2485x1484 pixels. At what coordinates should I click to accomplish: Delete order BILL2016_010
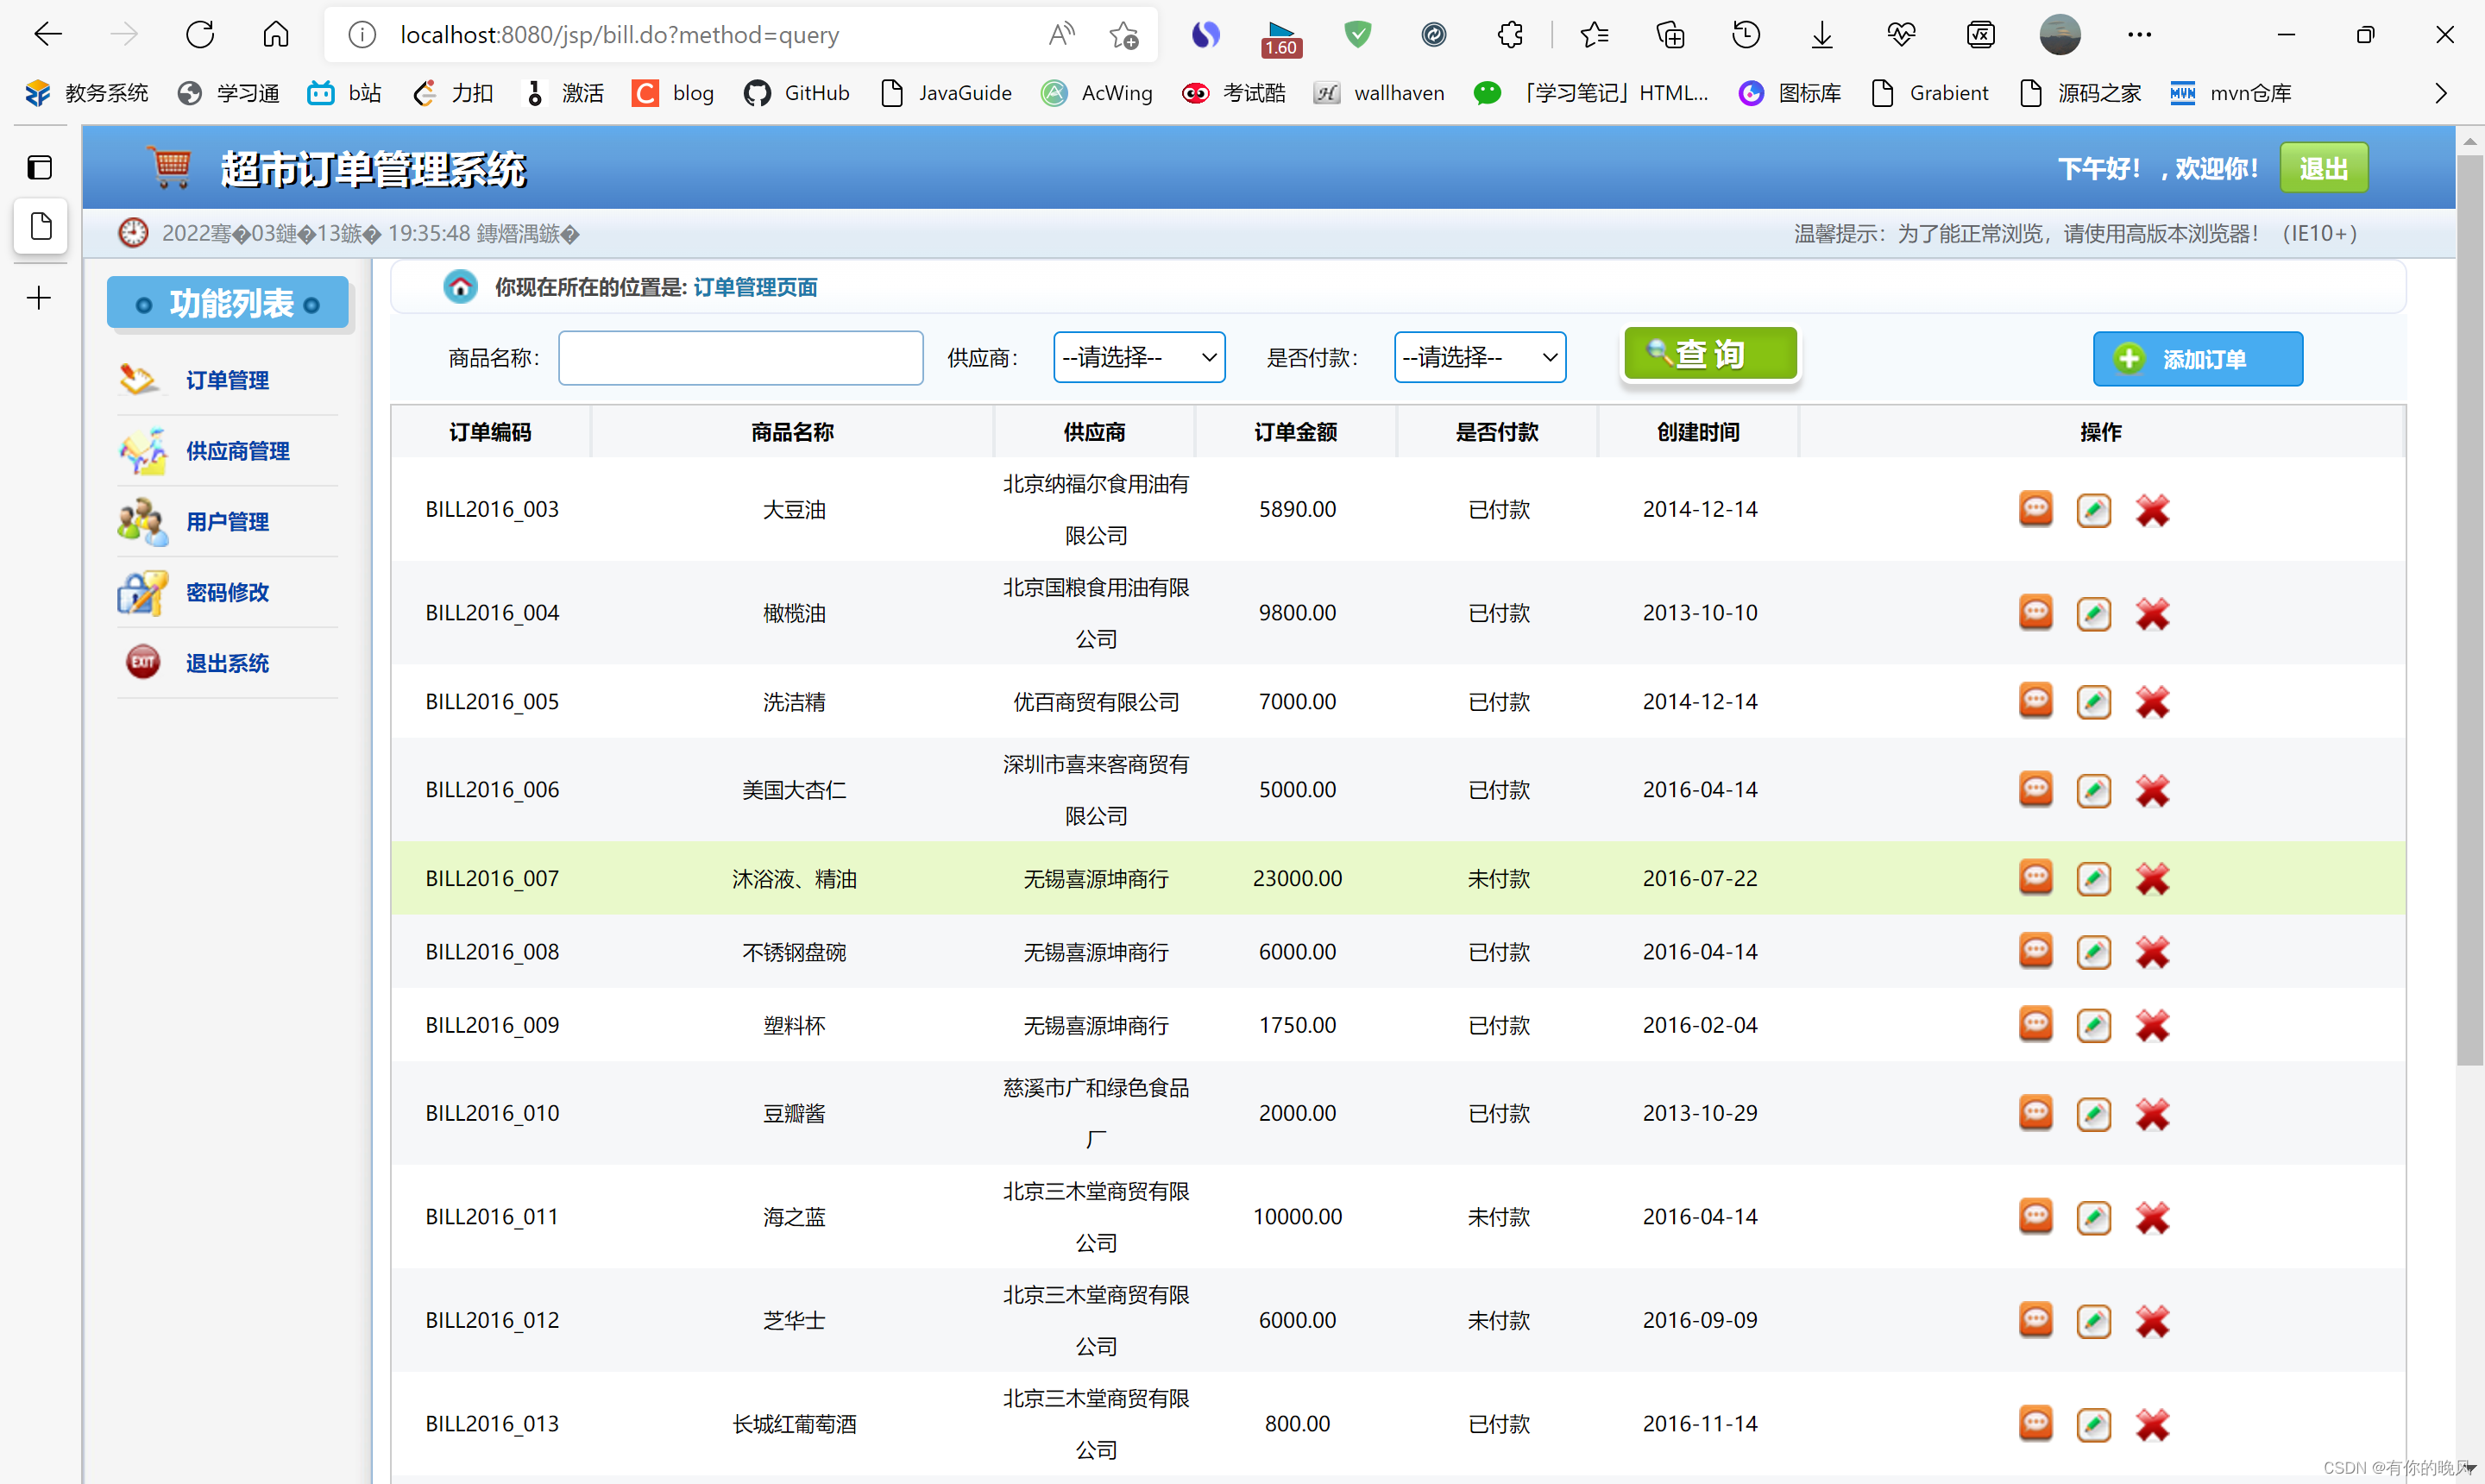click(x=2152, y=1114)
